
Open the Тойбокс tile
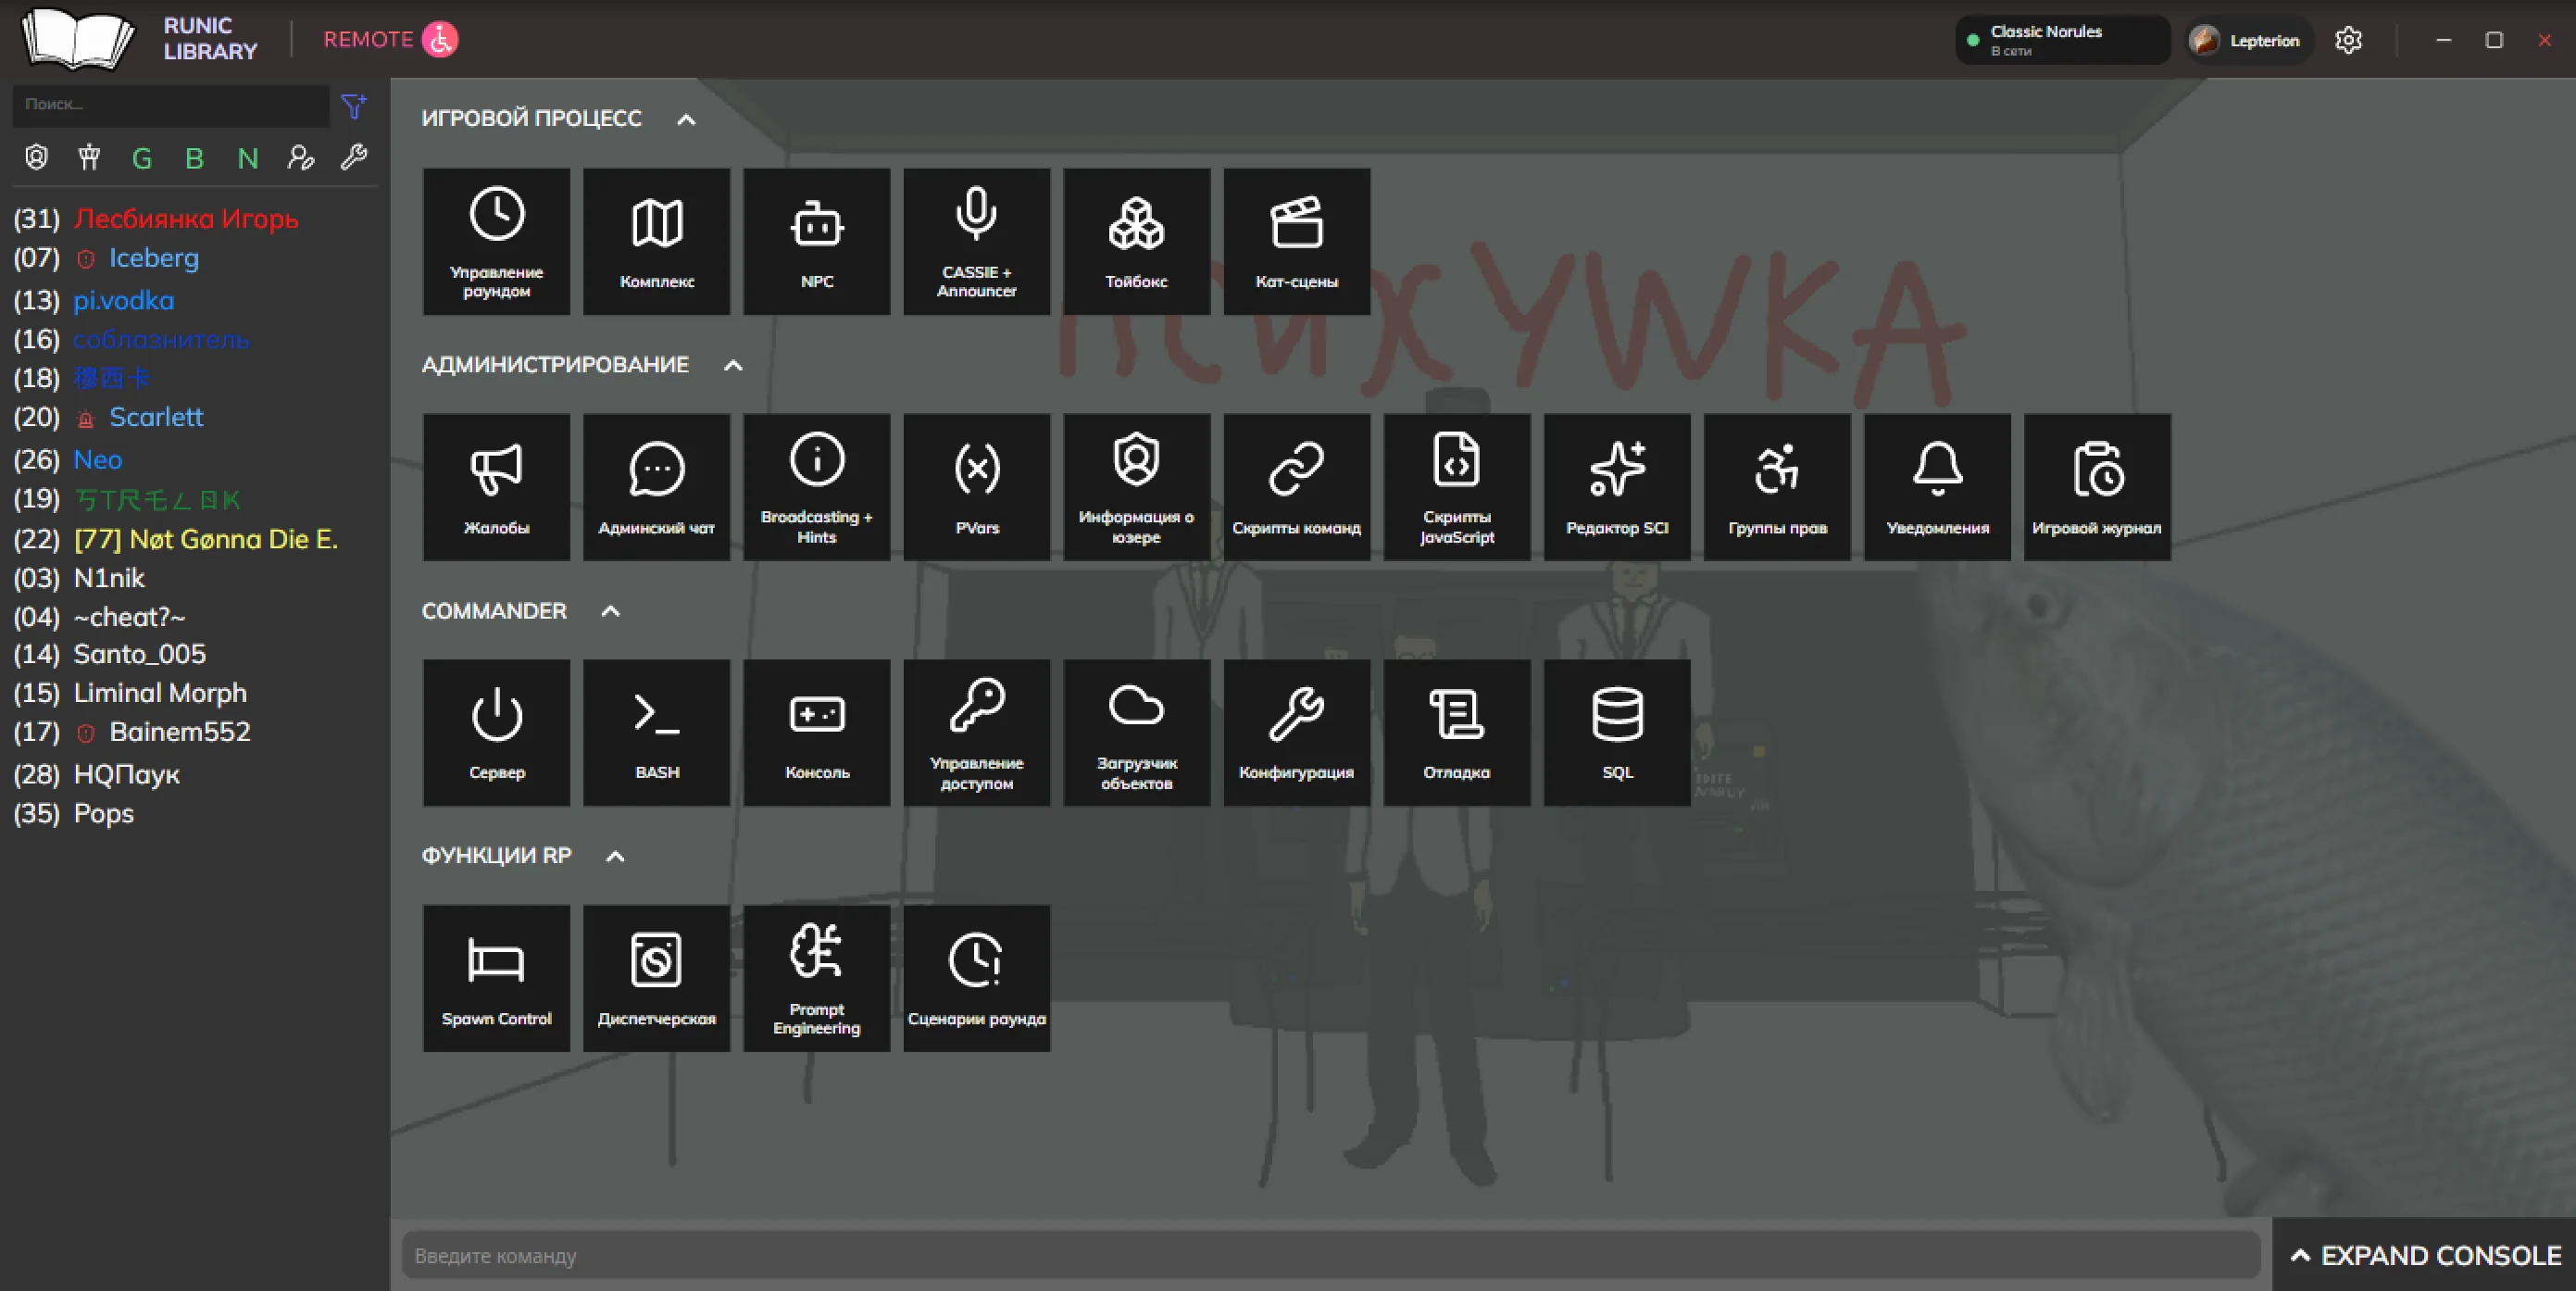pos(1136,241)
